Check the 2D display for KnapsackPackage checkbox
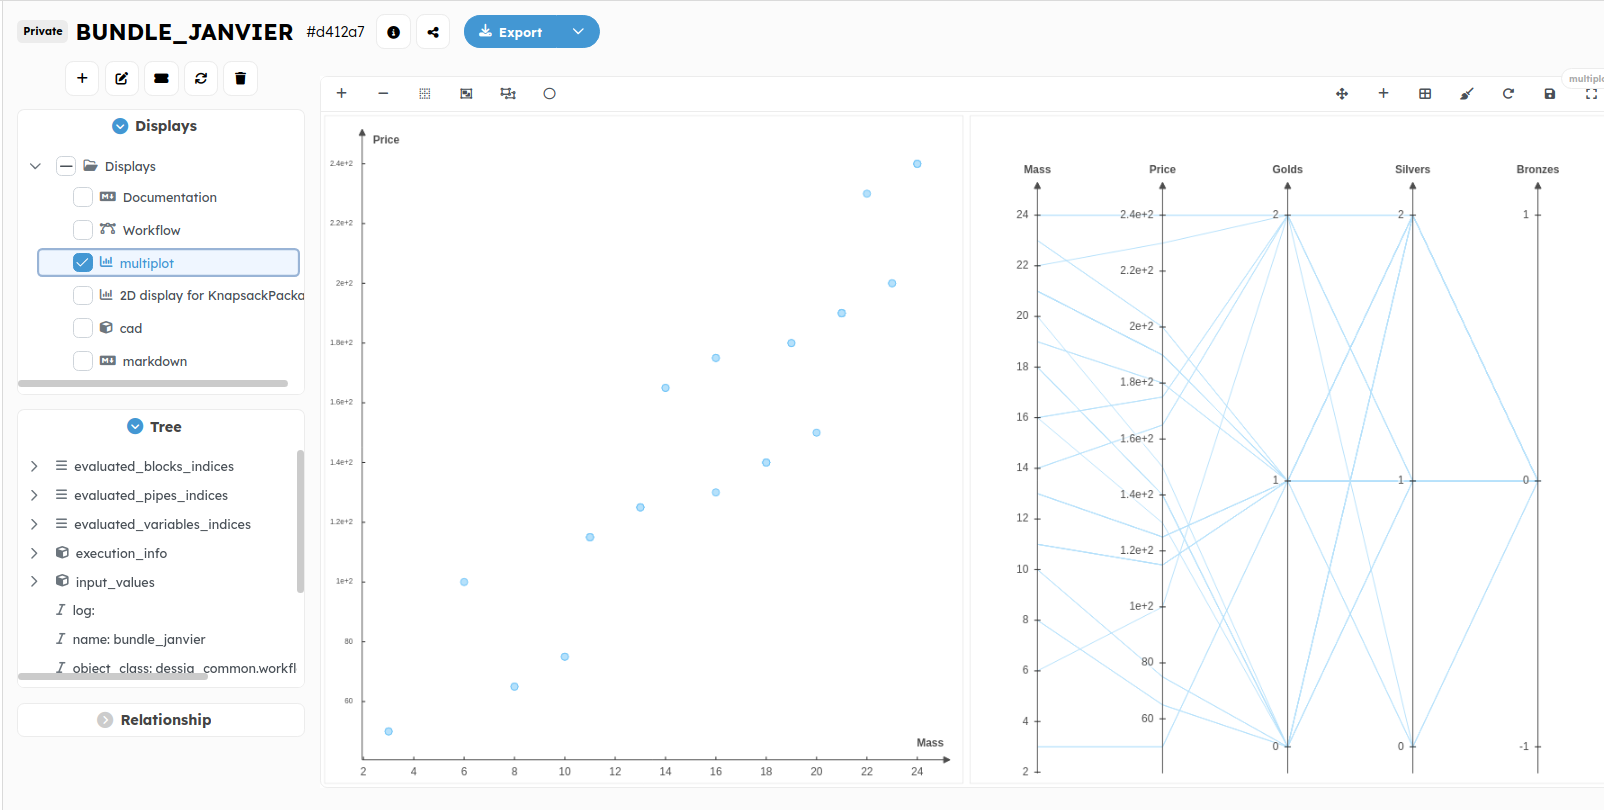1604x810 pixels. [x=83, y=295]
